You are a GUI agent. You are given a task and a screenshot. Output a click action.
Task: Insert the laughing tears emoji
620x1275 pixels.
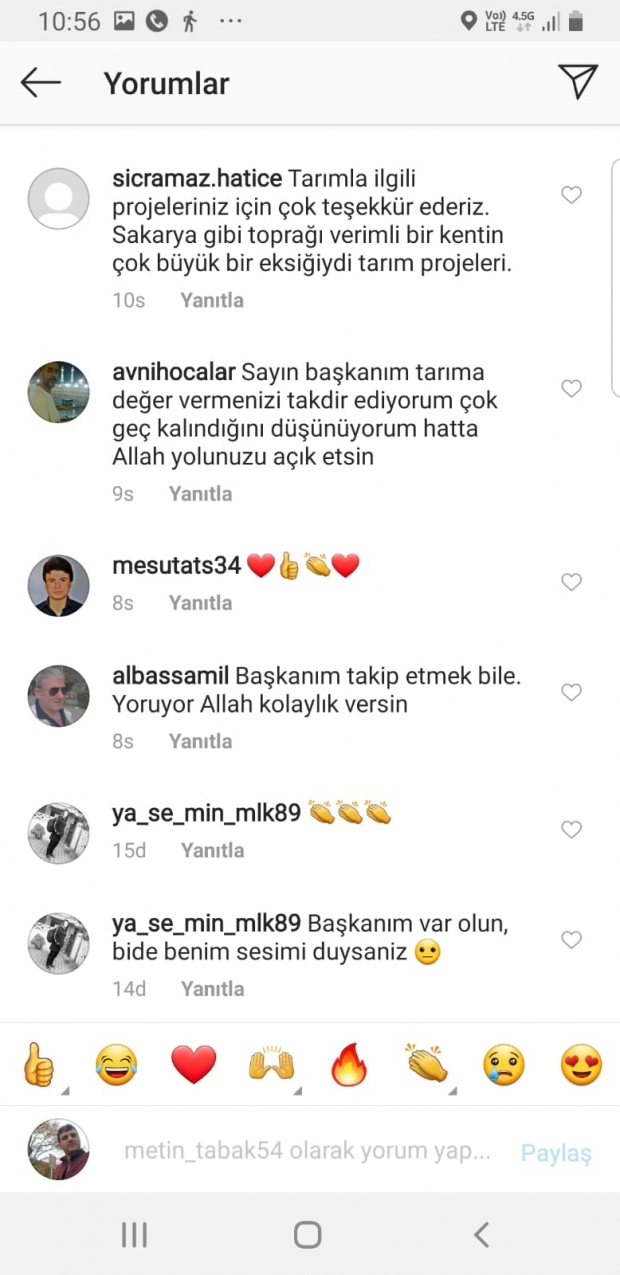click(x=116, y=1065)
